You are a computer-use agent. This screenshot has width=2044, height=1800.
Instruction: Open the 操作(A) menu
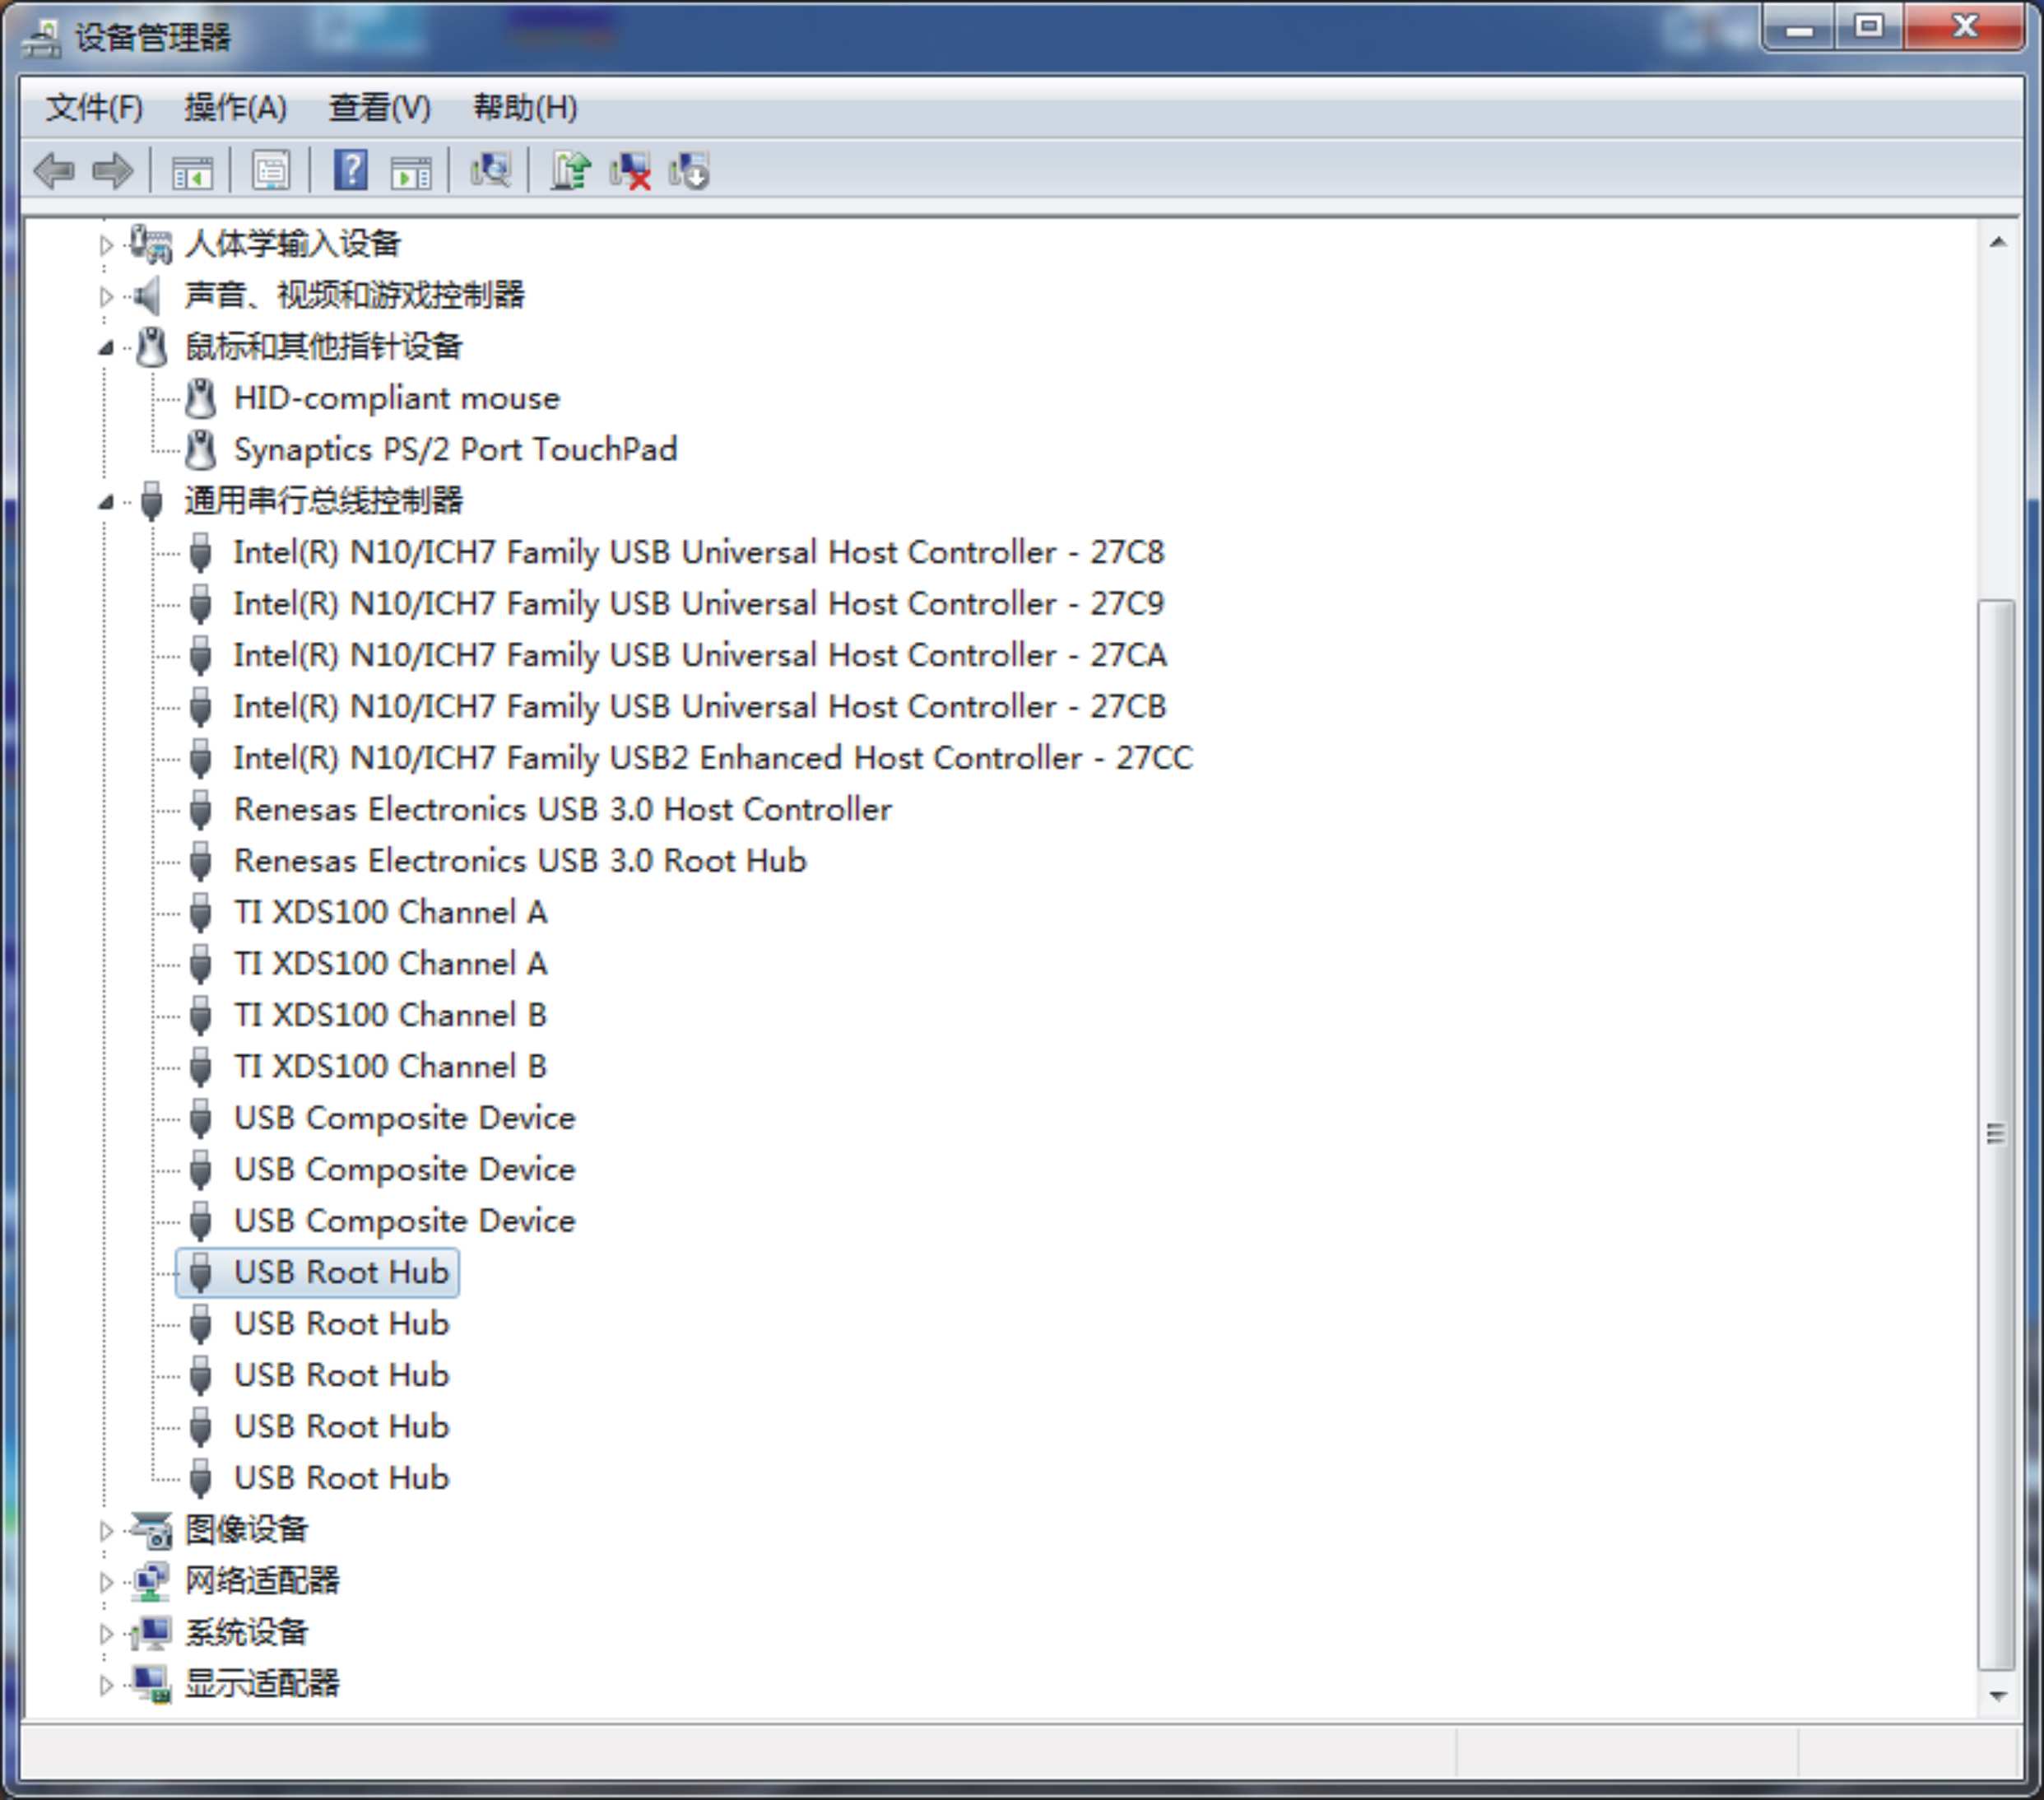click(x=235, y=107)
